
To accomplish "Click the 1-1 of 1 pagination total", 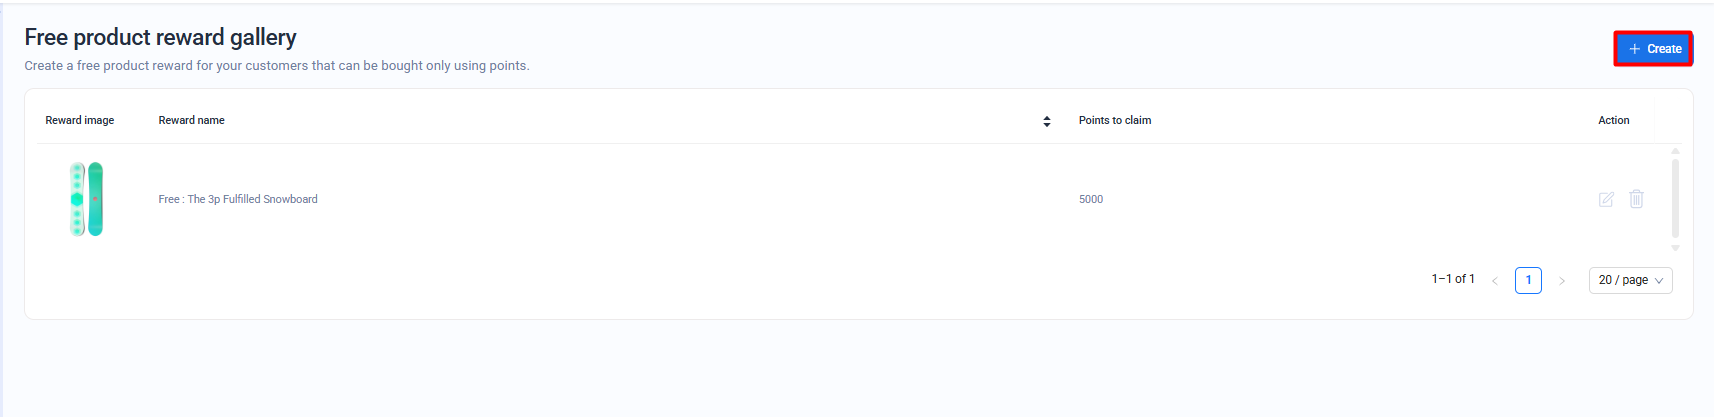I will click(x=1452, y=279).
